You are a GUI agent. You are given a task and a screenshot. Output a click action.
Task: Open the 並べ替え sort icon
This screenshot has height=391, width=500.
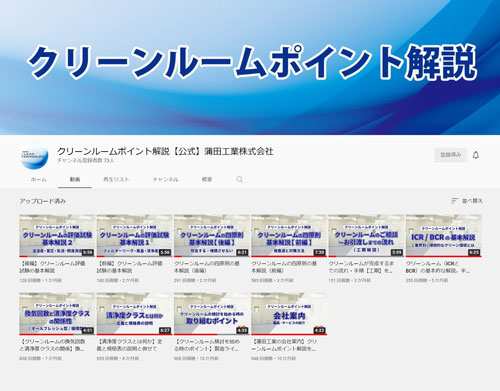454,201
